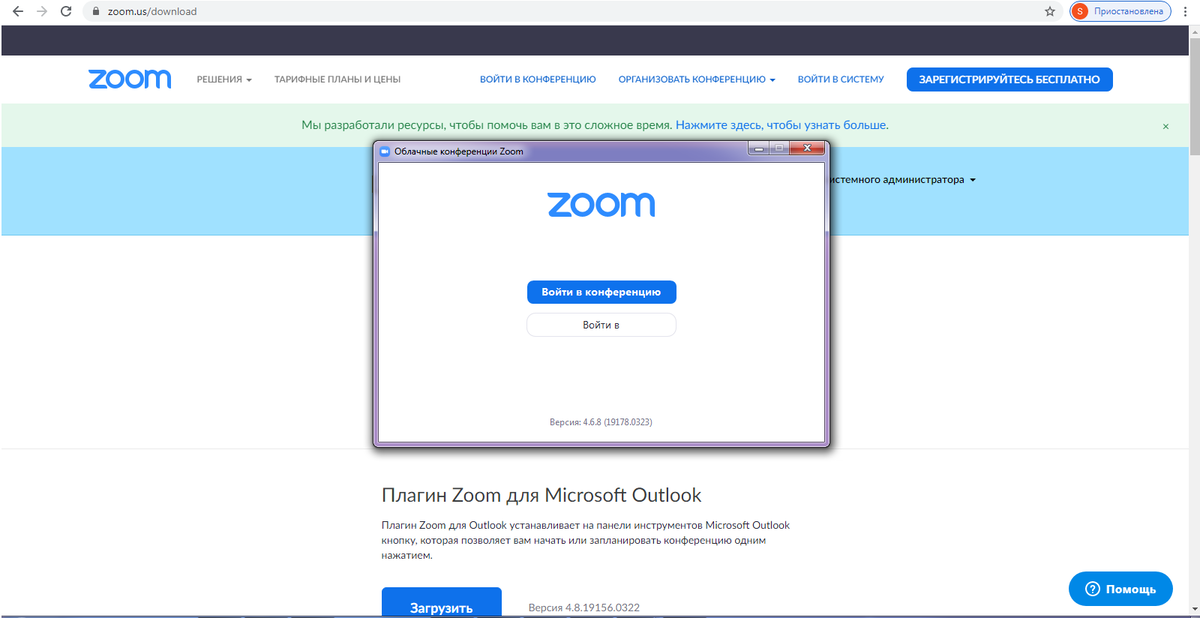Minimize the Облачные конференции Zoom dialog

coord(759,149)
